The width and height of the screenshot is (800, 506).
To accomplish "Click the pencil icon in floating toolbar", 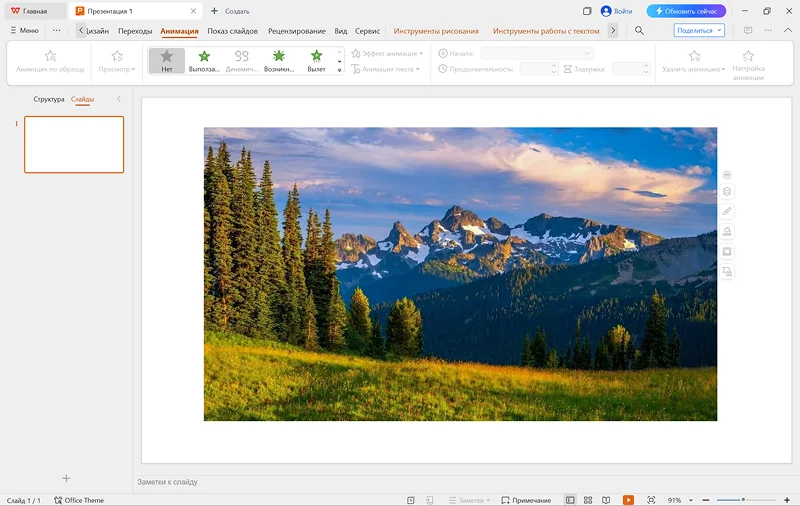I will (727, 212).
